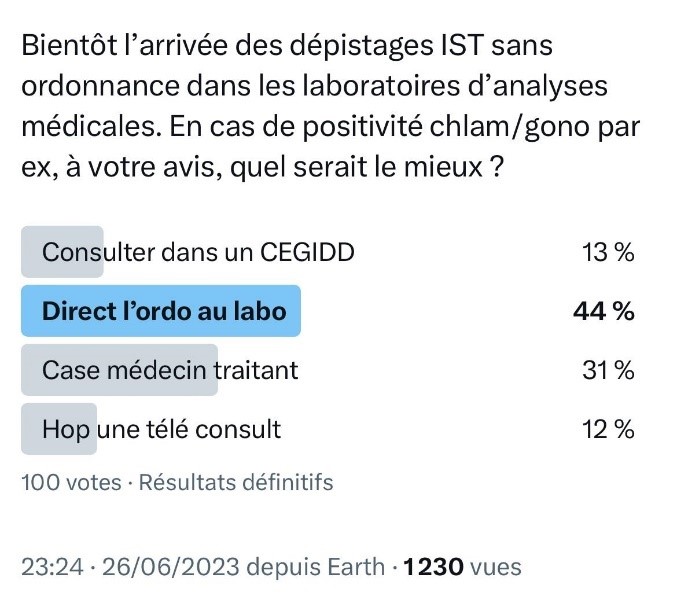Click the 31 % result percentage
The width and height of the screenshot is (677, 596).
click(x=607, y=370)
